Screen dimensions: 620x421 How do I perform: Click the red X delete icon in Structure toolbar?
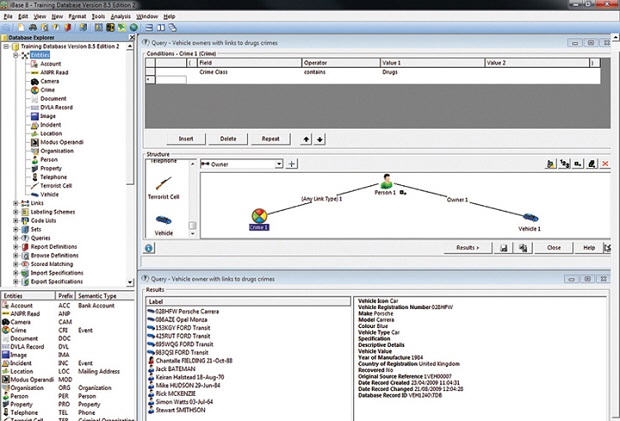tap(605, 164)
